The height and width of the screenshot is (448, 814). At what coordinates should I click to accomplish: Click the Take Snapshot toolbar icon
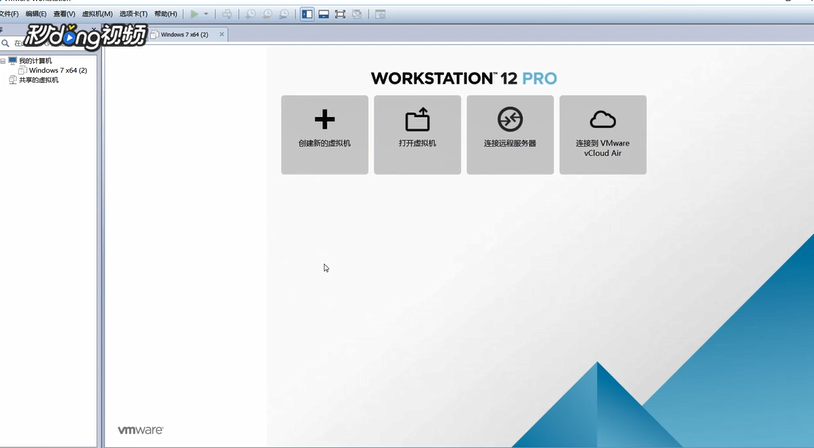click(x=251, y=14)
